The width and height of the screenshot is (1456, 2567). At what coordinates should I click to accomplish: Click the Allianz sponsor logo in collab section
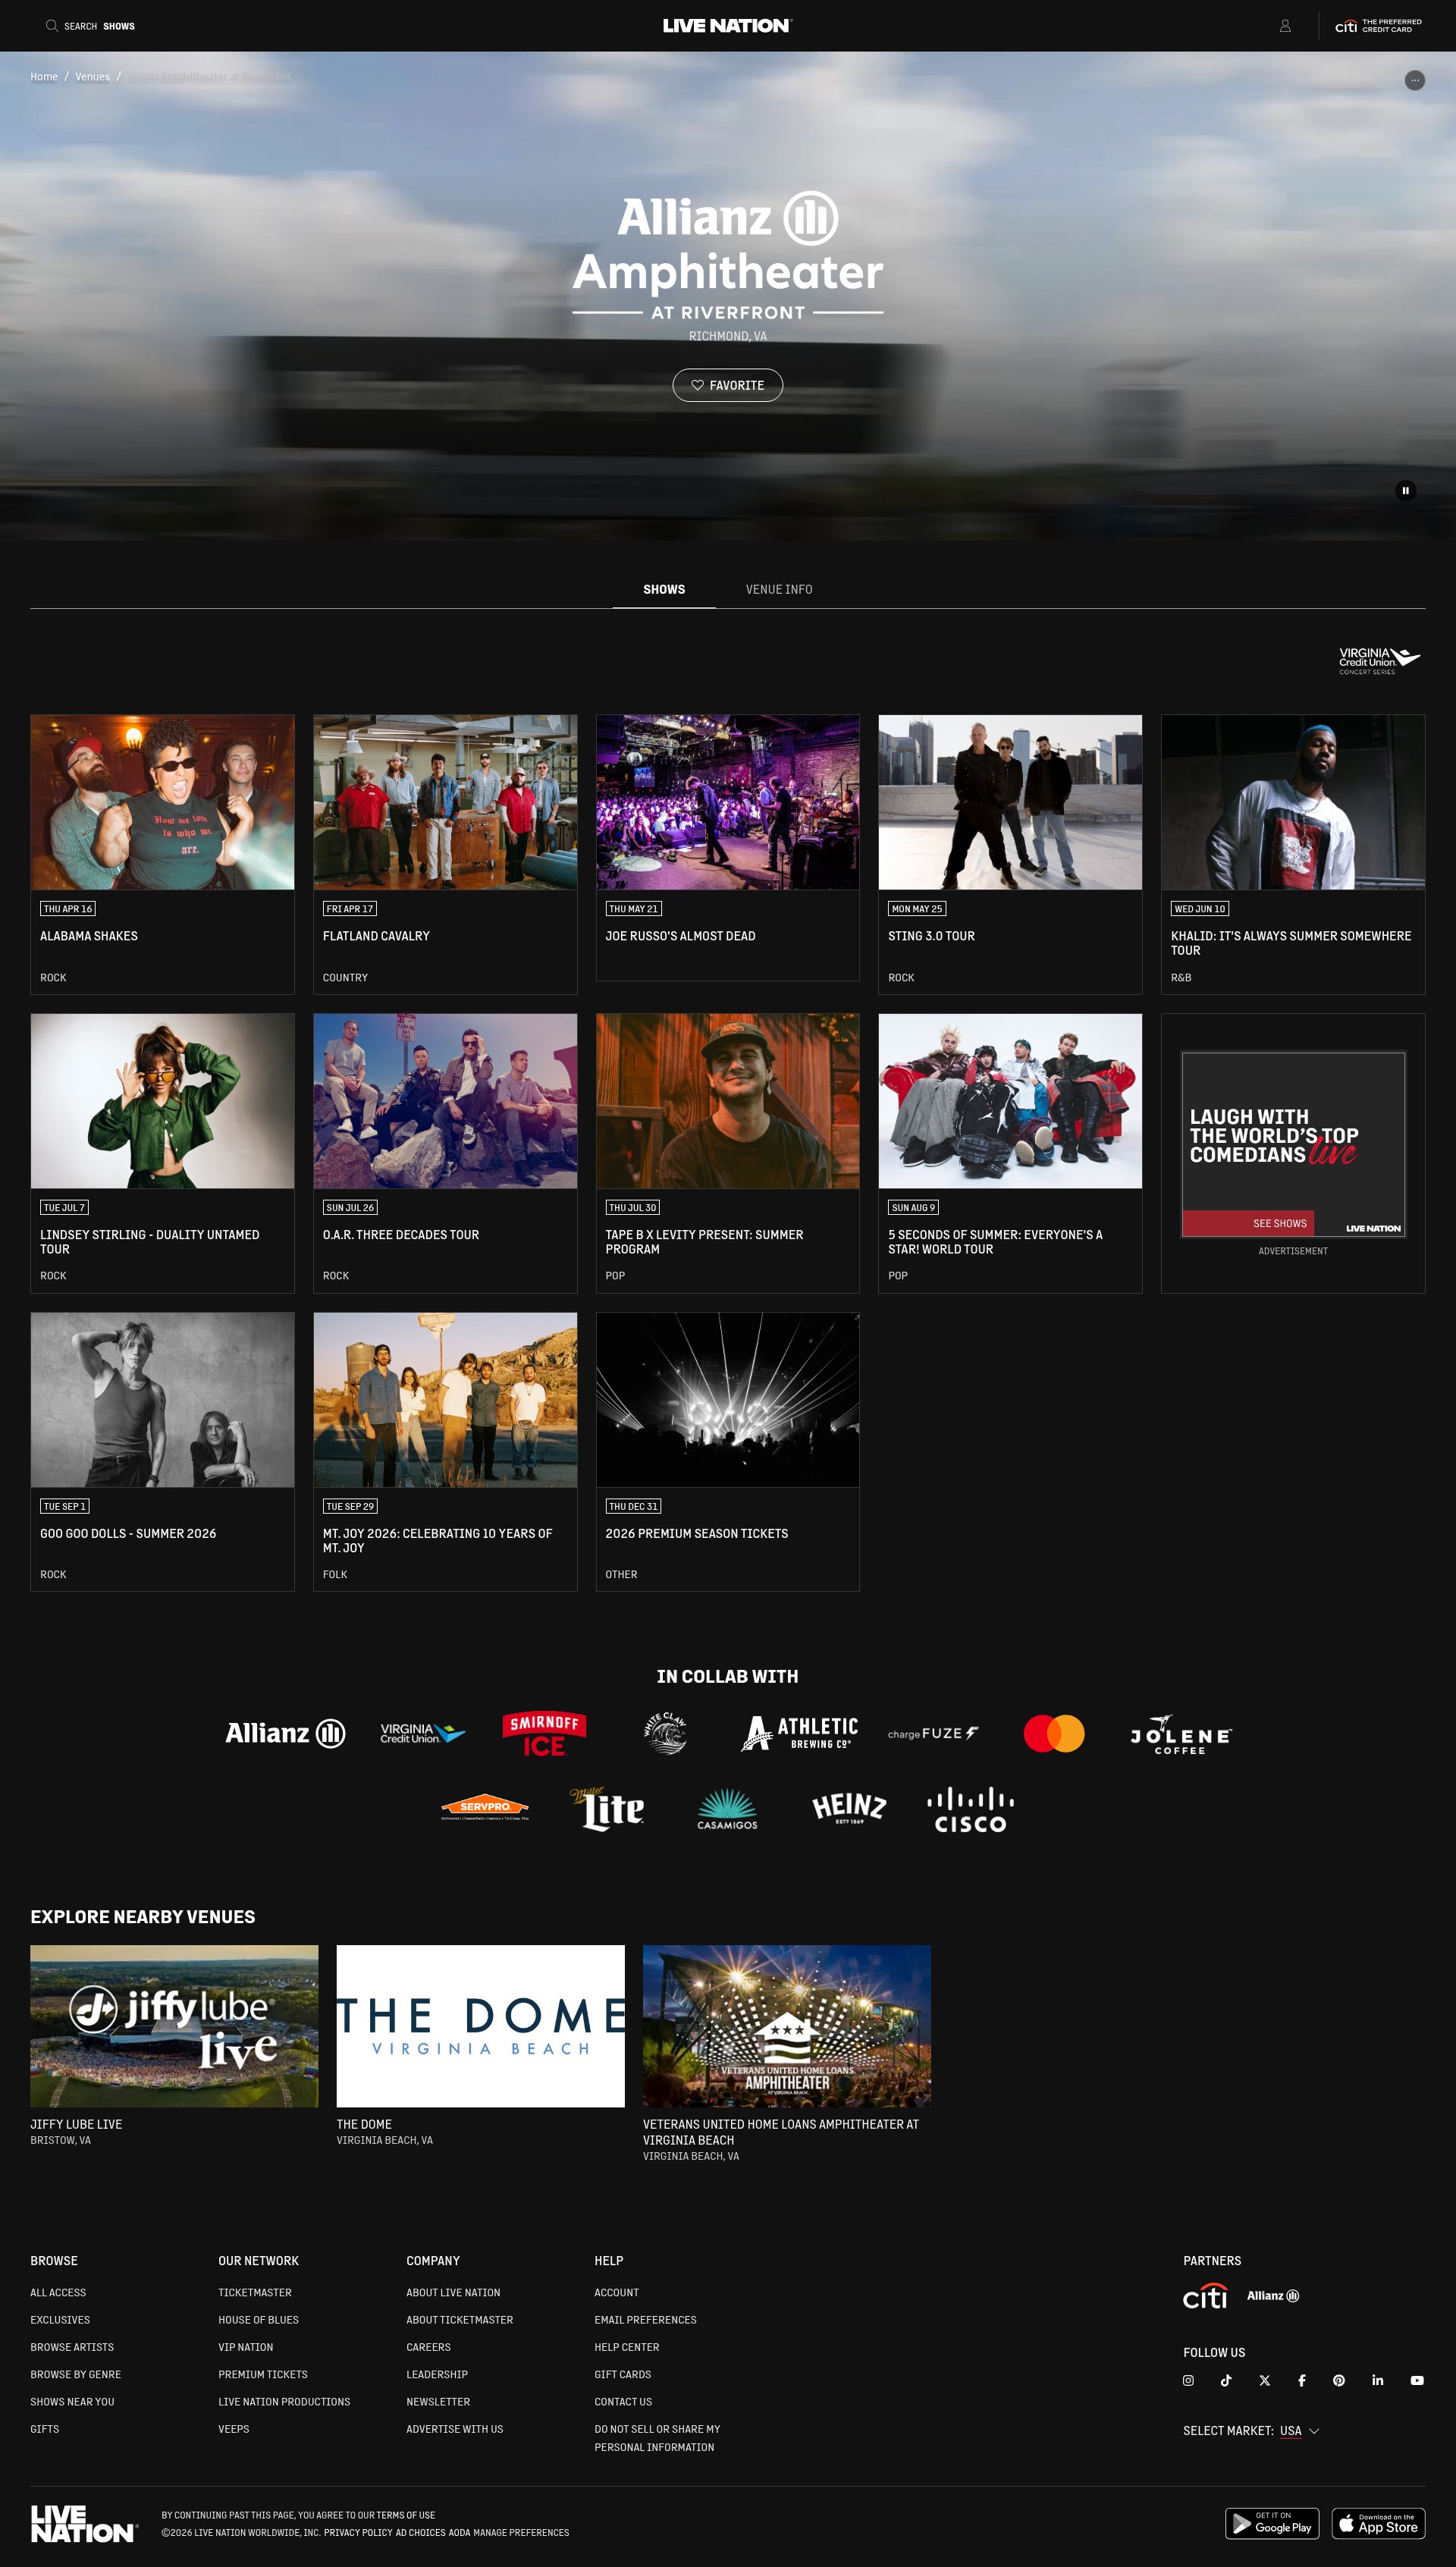285,1733
